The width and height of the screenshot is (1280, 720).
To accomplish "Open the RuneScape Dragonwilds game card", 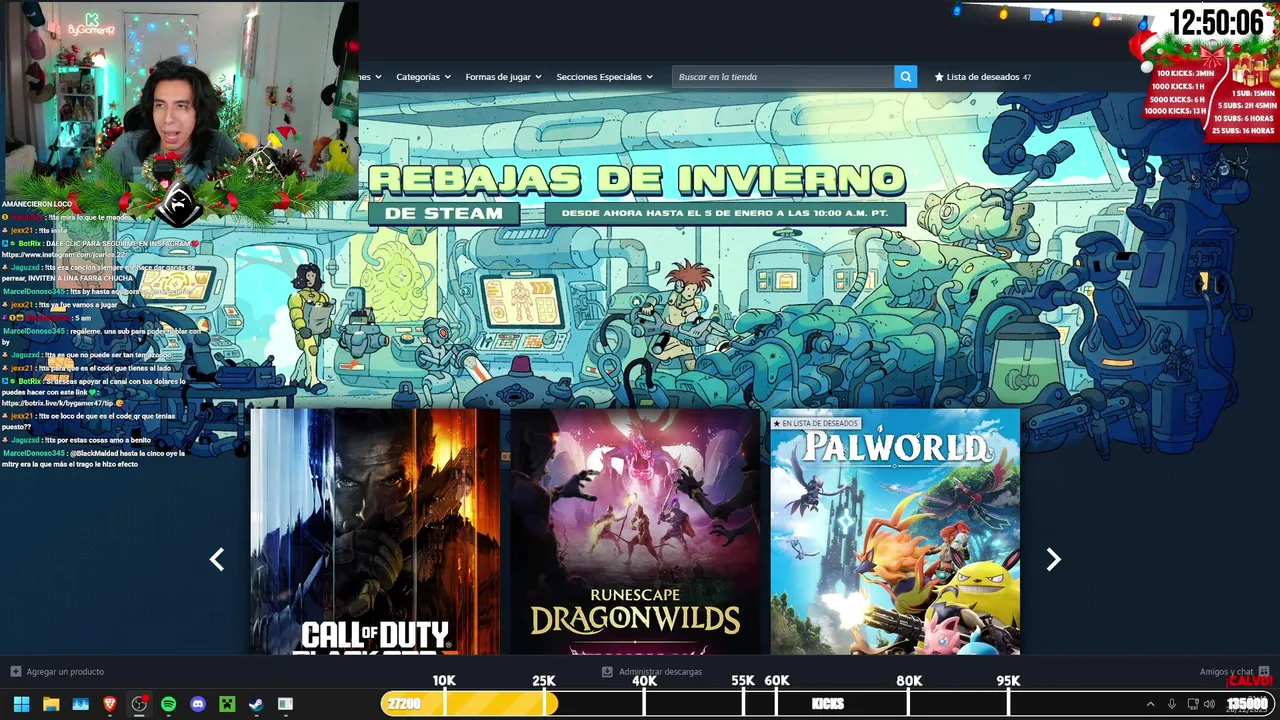I will pos(635,531).
